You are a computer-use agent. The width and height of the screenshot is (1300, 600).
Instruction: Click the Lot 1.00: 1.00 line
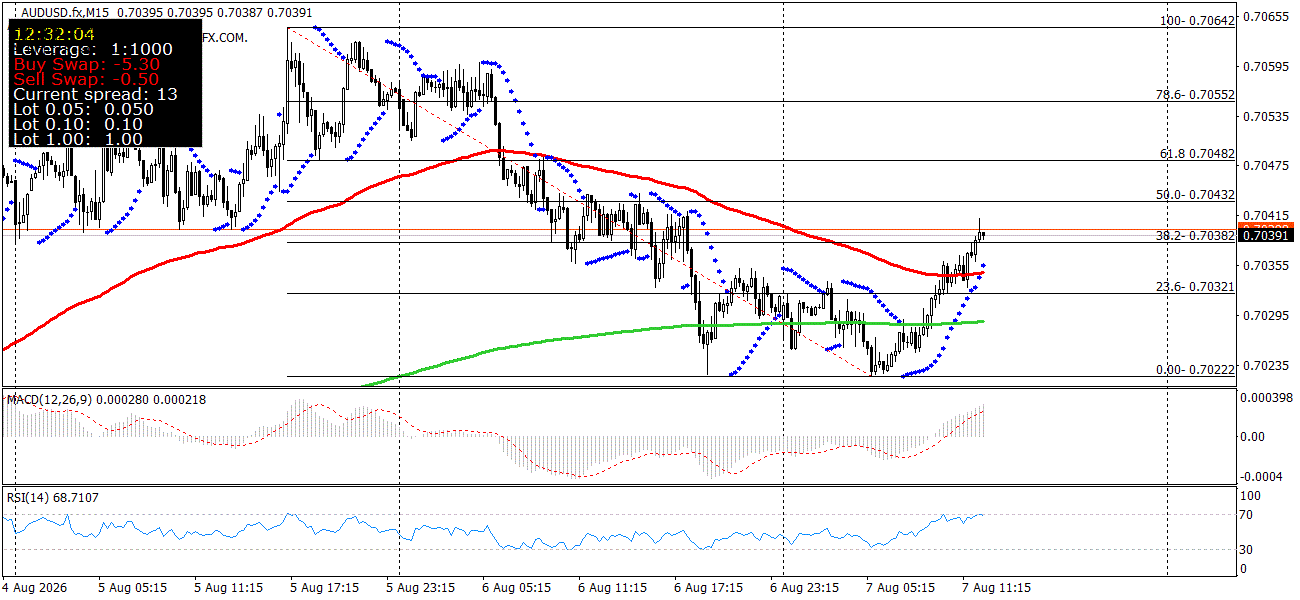click(77, 139)
